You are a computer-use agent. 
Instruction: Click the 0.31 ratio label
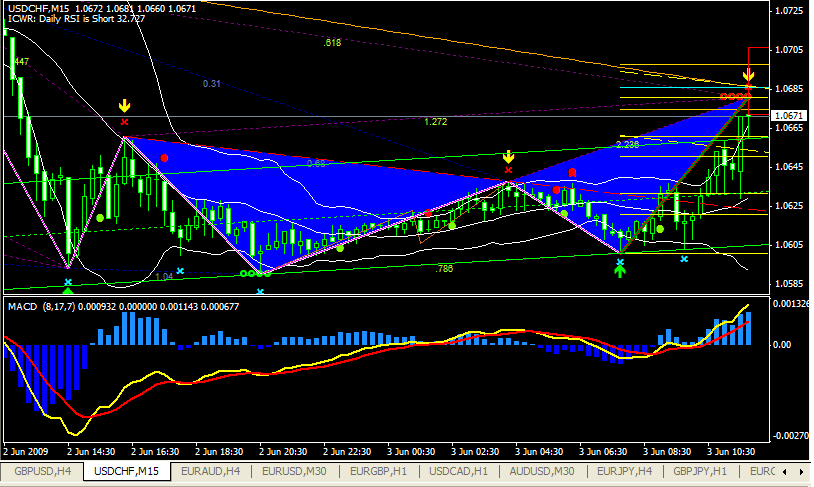click(x=212, y=84)
